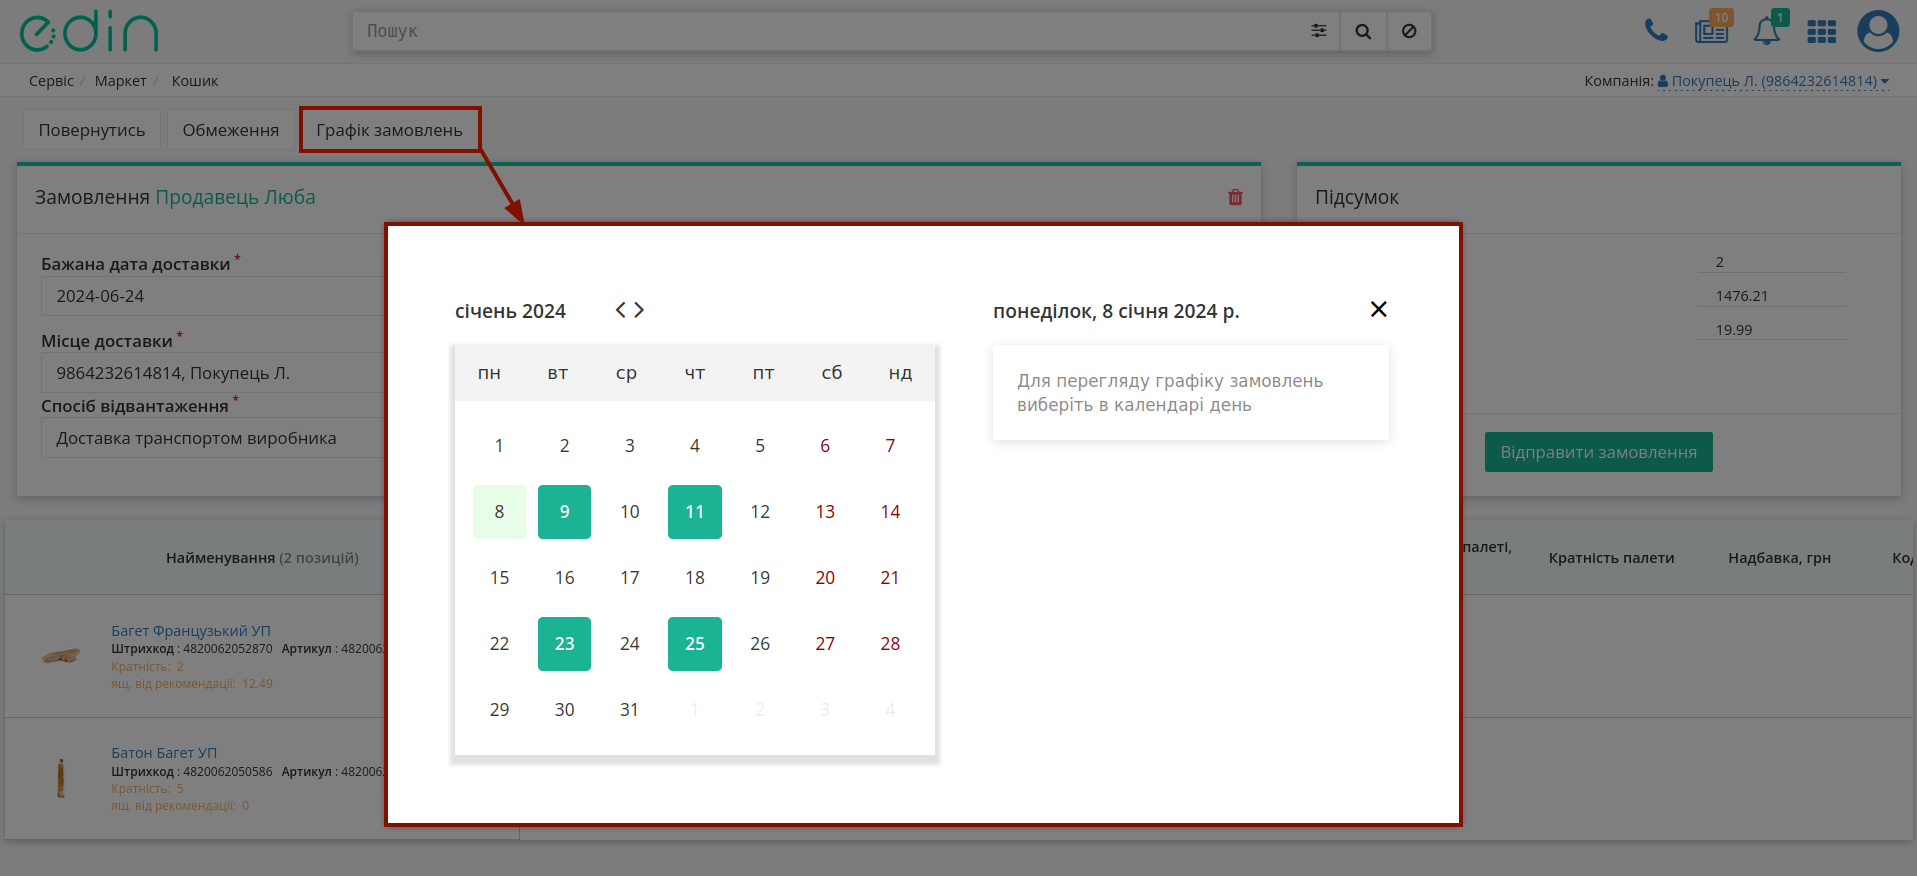Open the phone support icon
The height and width of the screenshot is (876, 1917).
1656,31
